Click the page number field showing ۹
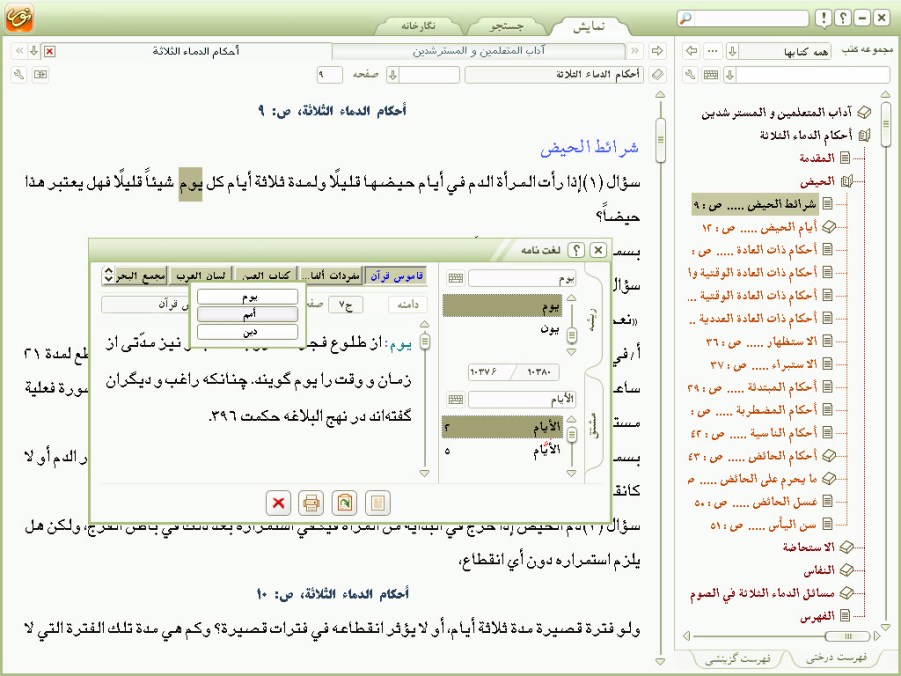Image resolution: width=901 pixels, height=676 pixels. click(330, 75)
